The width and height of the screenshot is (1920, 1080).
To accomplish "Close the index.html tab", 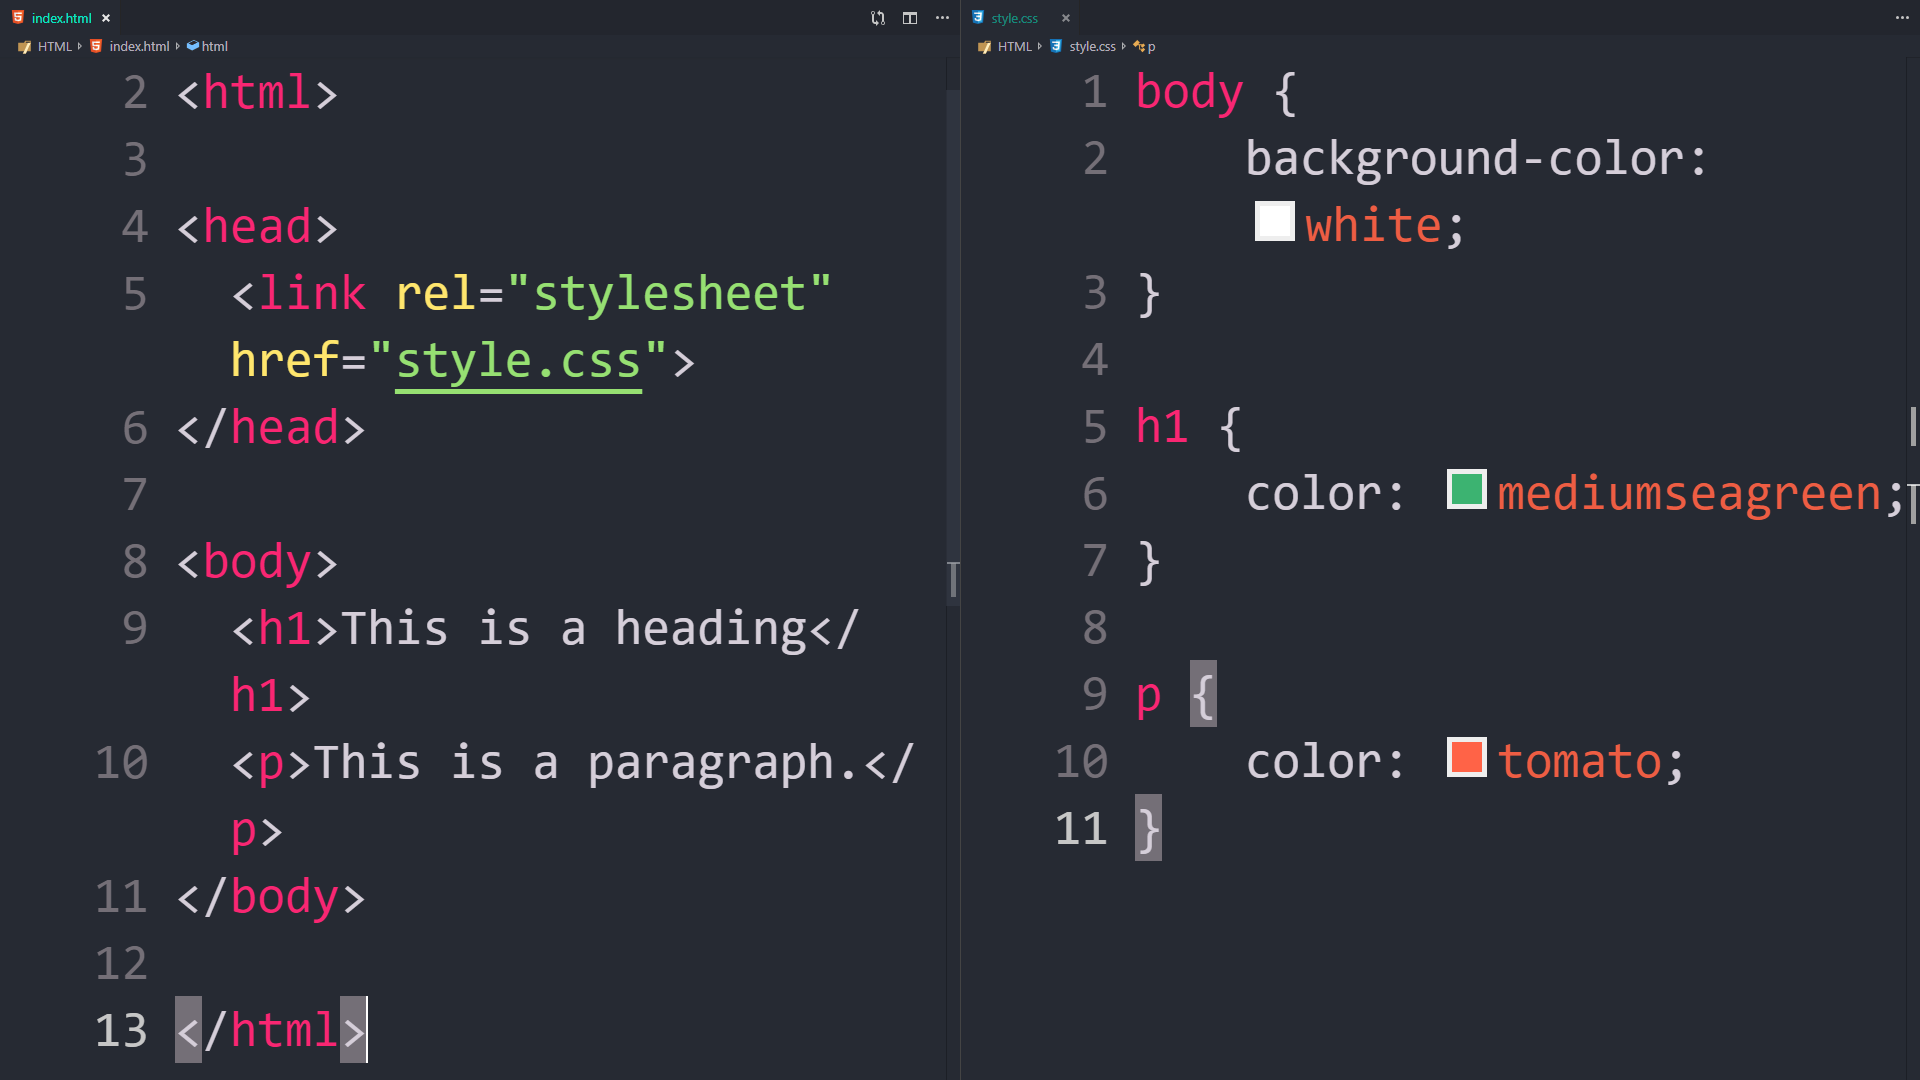I will tap(106, 18).
